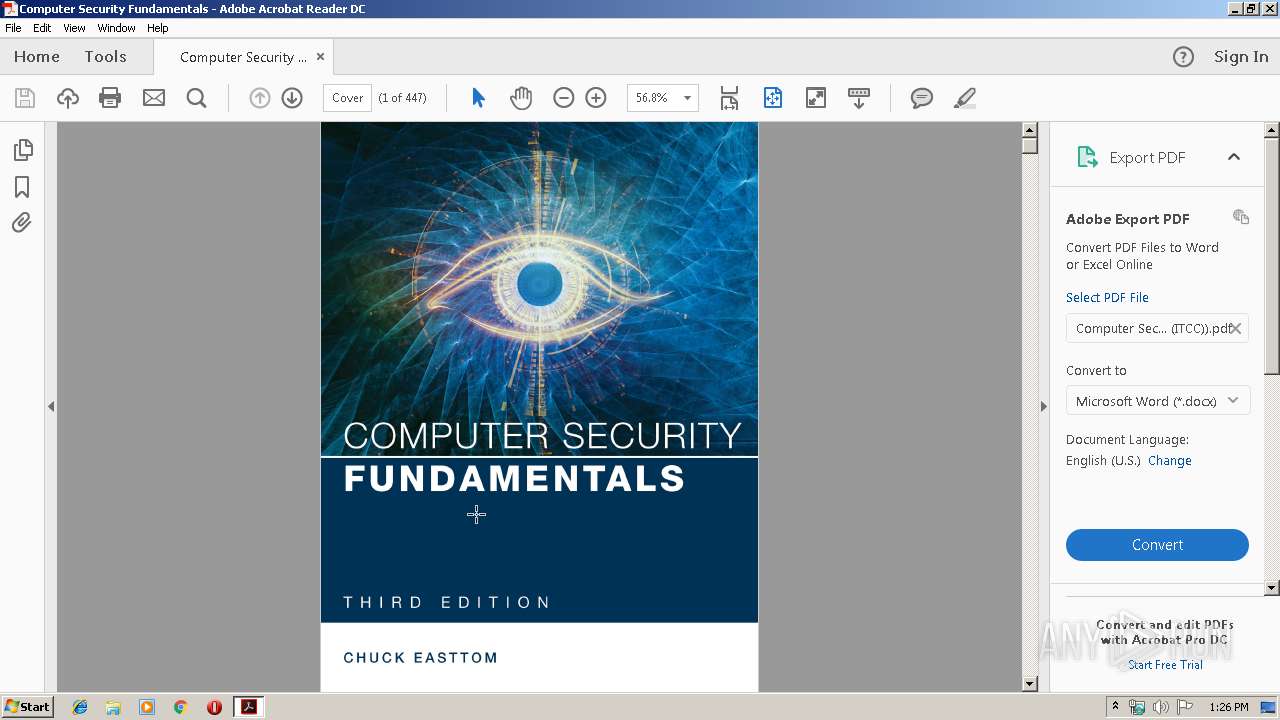Zoom in with plus icon
Viewport: 1280px width, 720px height.
pos(596,98)
